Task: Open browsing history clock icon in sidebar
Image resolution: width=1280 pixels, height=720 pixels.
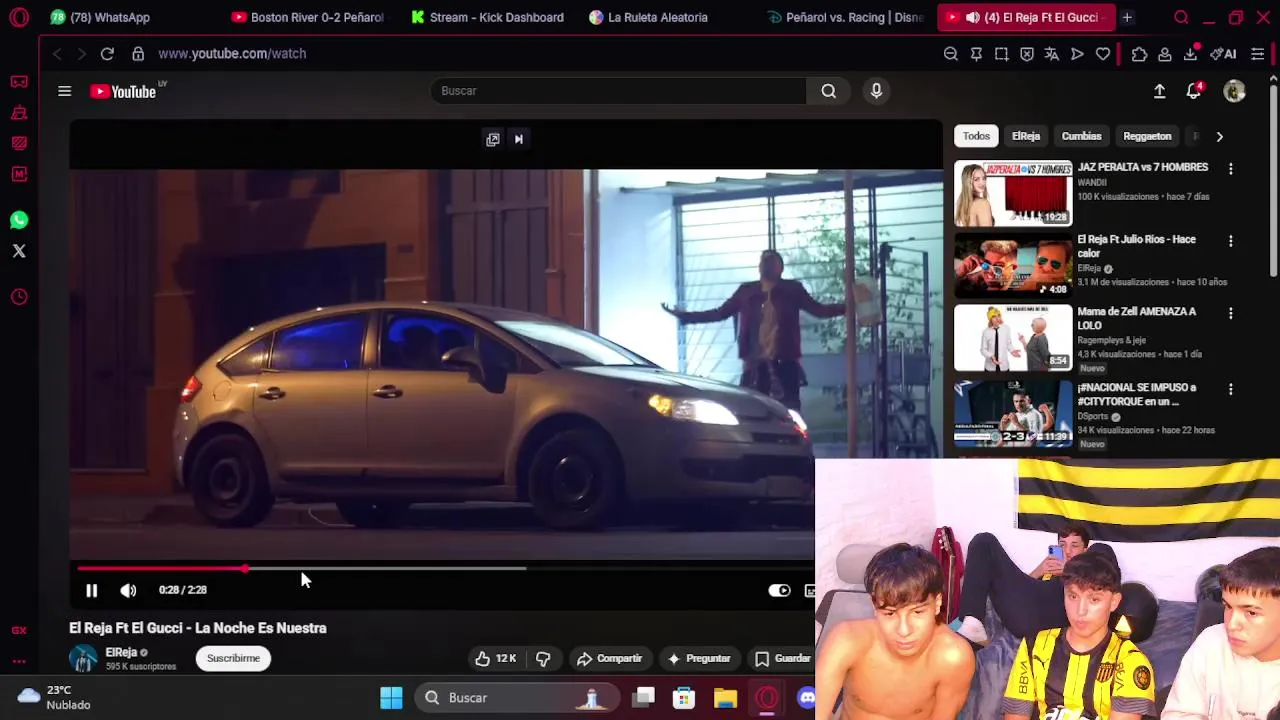Action: click(19, 297)
